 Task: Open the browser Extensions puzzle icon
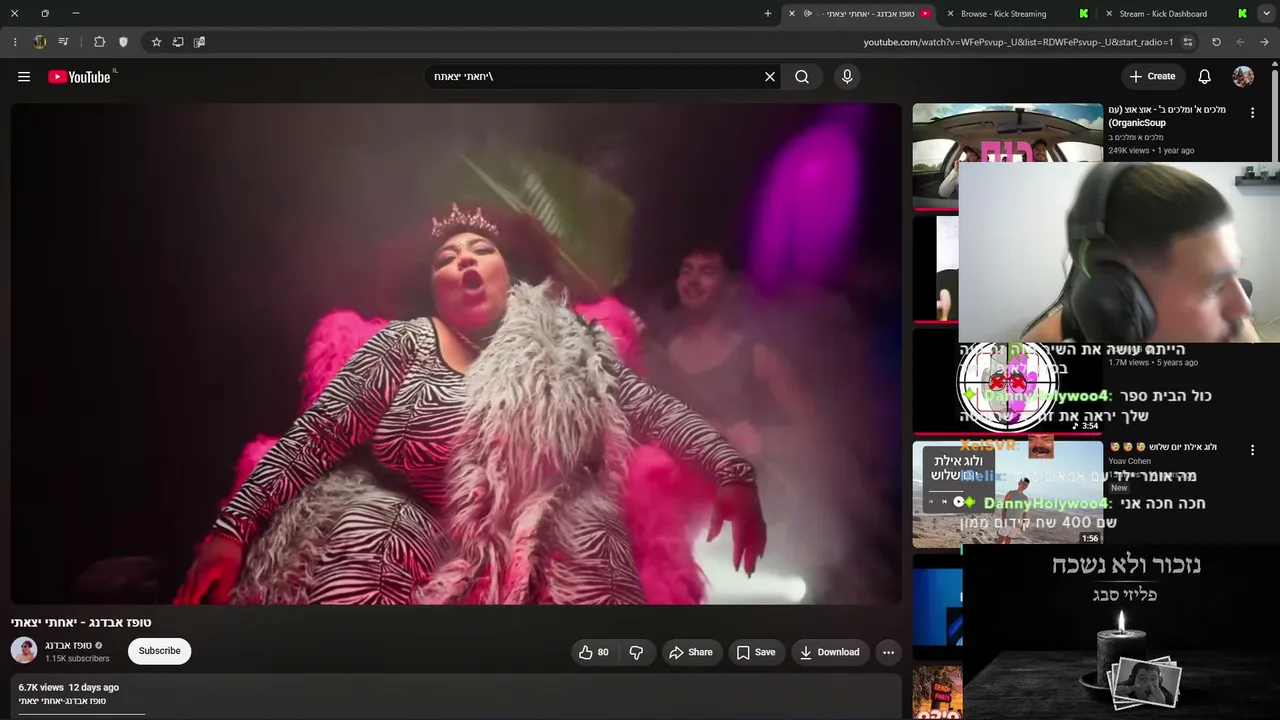pos(99,42)
